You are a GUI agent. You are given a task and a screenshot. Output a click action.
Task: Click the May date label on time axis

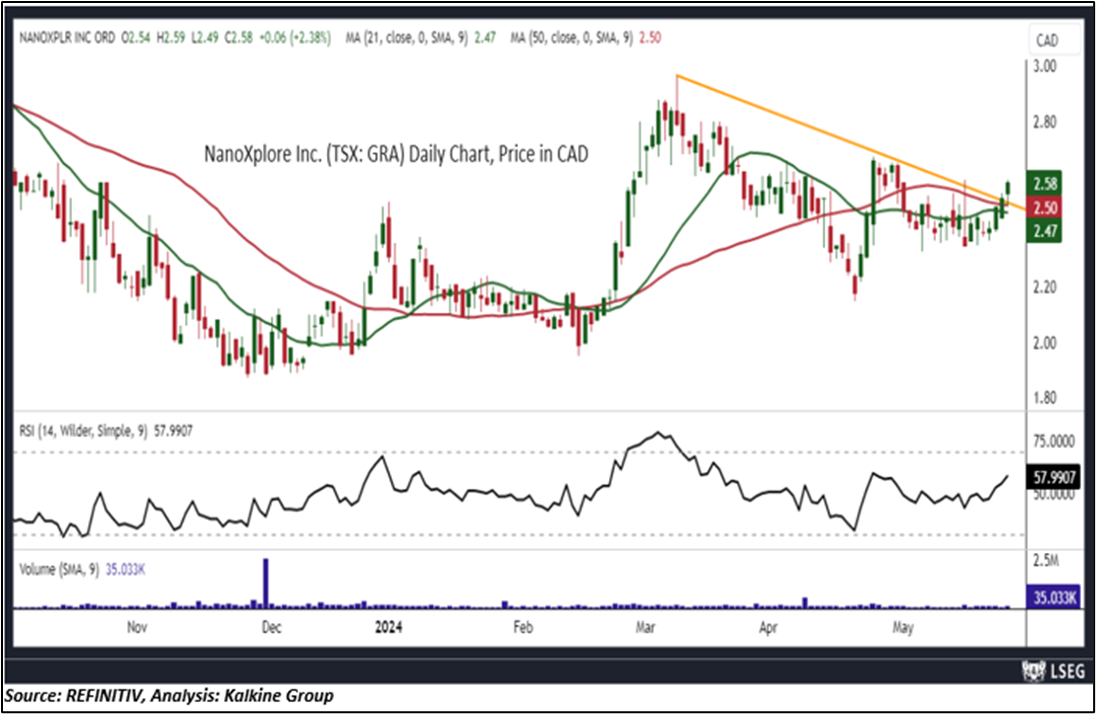(902, 627)
